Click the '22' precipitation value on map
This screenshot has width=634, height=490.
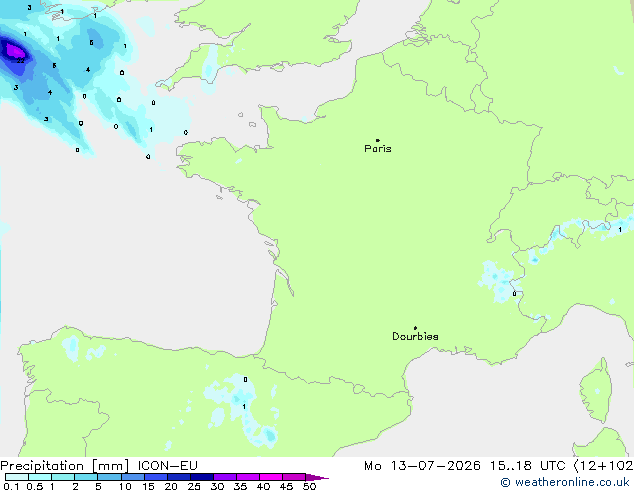(21, 61)
